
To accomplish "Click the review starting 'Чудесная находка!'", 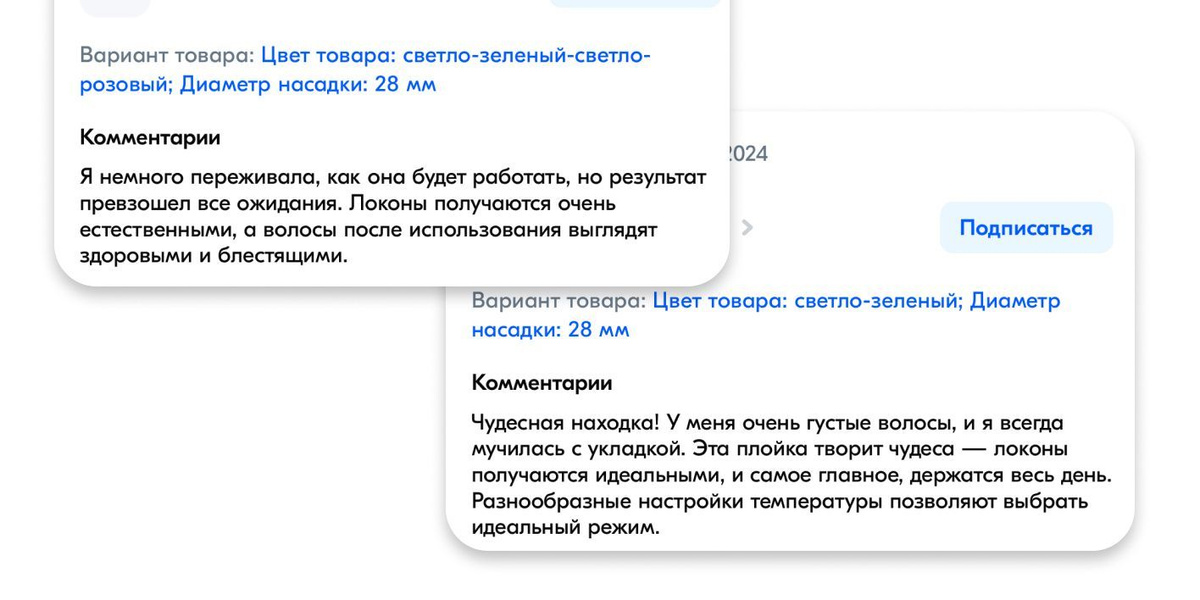I will tap(792, 475).
